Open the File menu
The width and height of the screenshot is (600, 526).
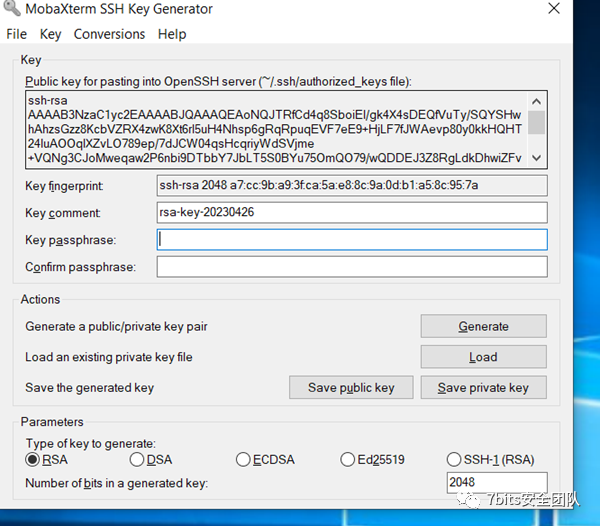(x=16, y=34)
